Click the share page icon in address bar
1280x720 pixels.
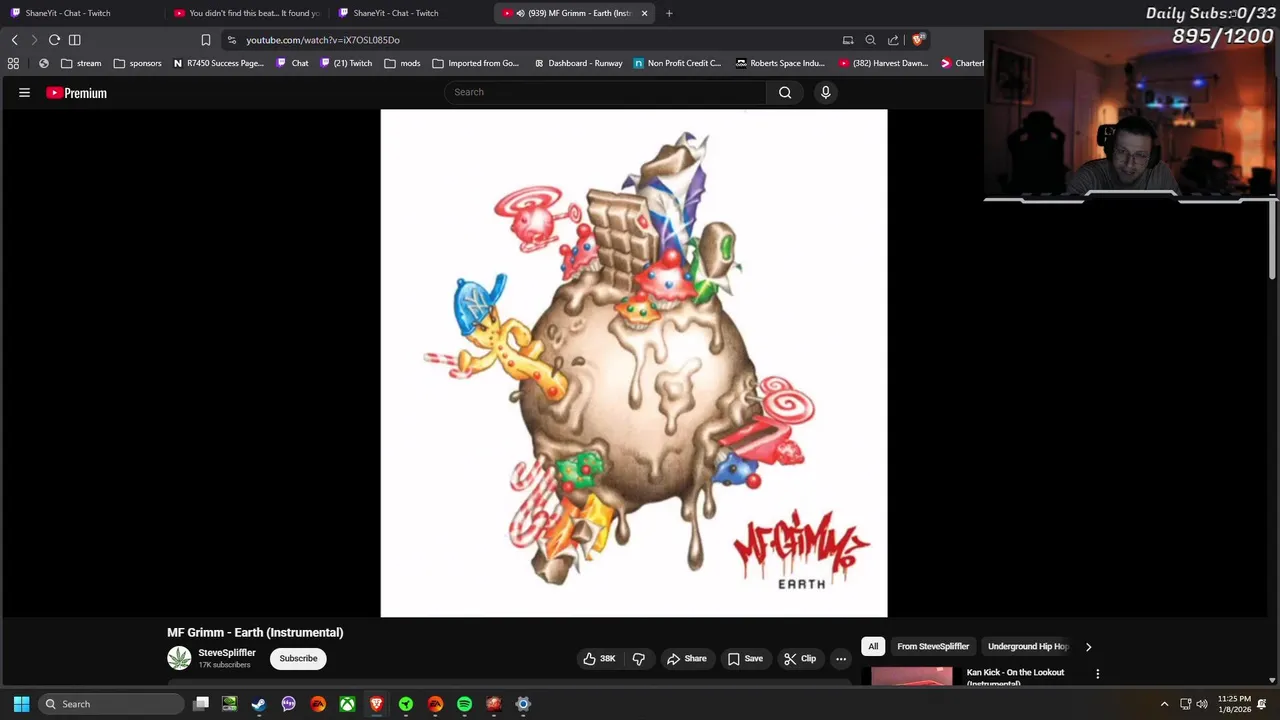tap(893, 40)
